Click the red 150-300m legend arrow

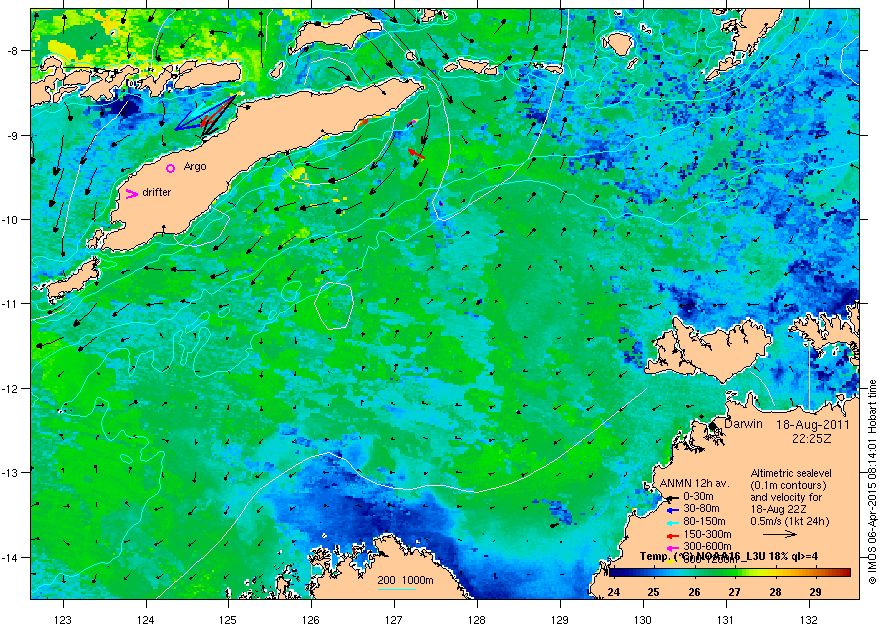click(x=672, y=535)
